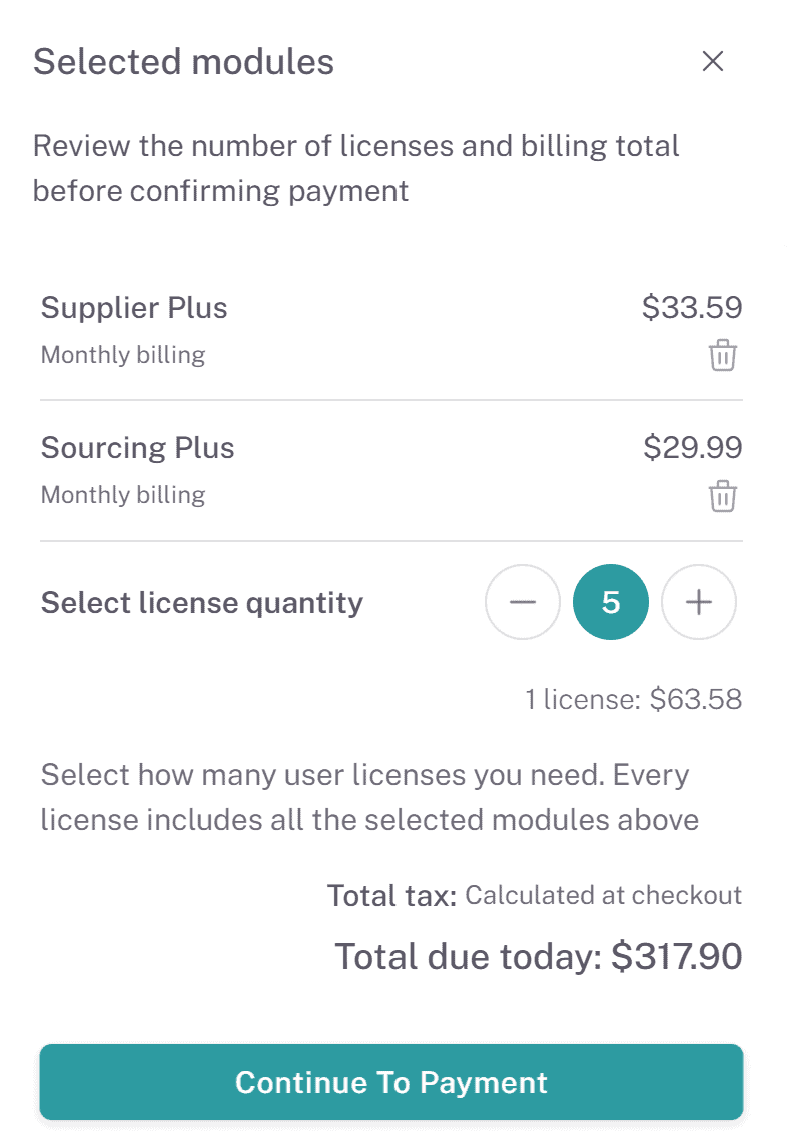
Task: Click Total tax Calculated at checkout
Action: (x=534, y=895)
